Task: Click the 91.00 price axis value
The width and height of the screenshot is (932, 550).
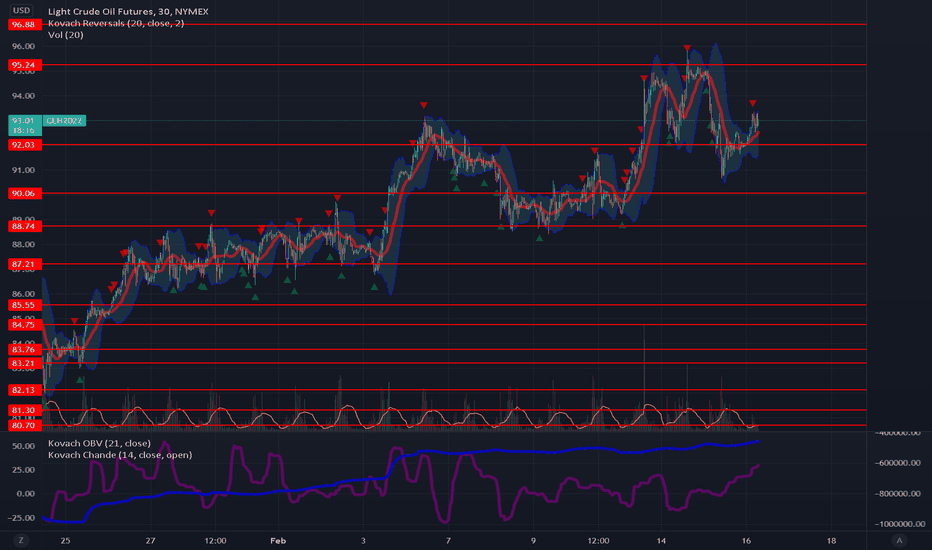Action: coord(24,170)
